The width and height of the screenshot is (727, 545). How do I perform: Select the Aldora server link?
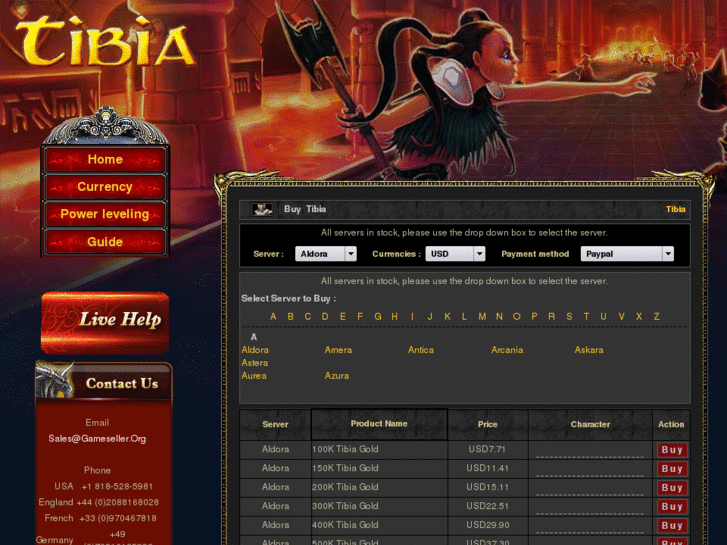pyautogui.click(x=255, y=350)
